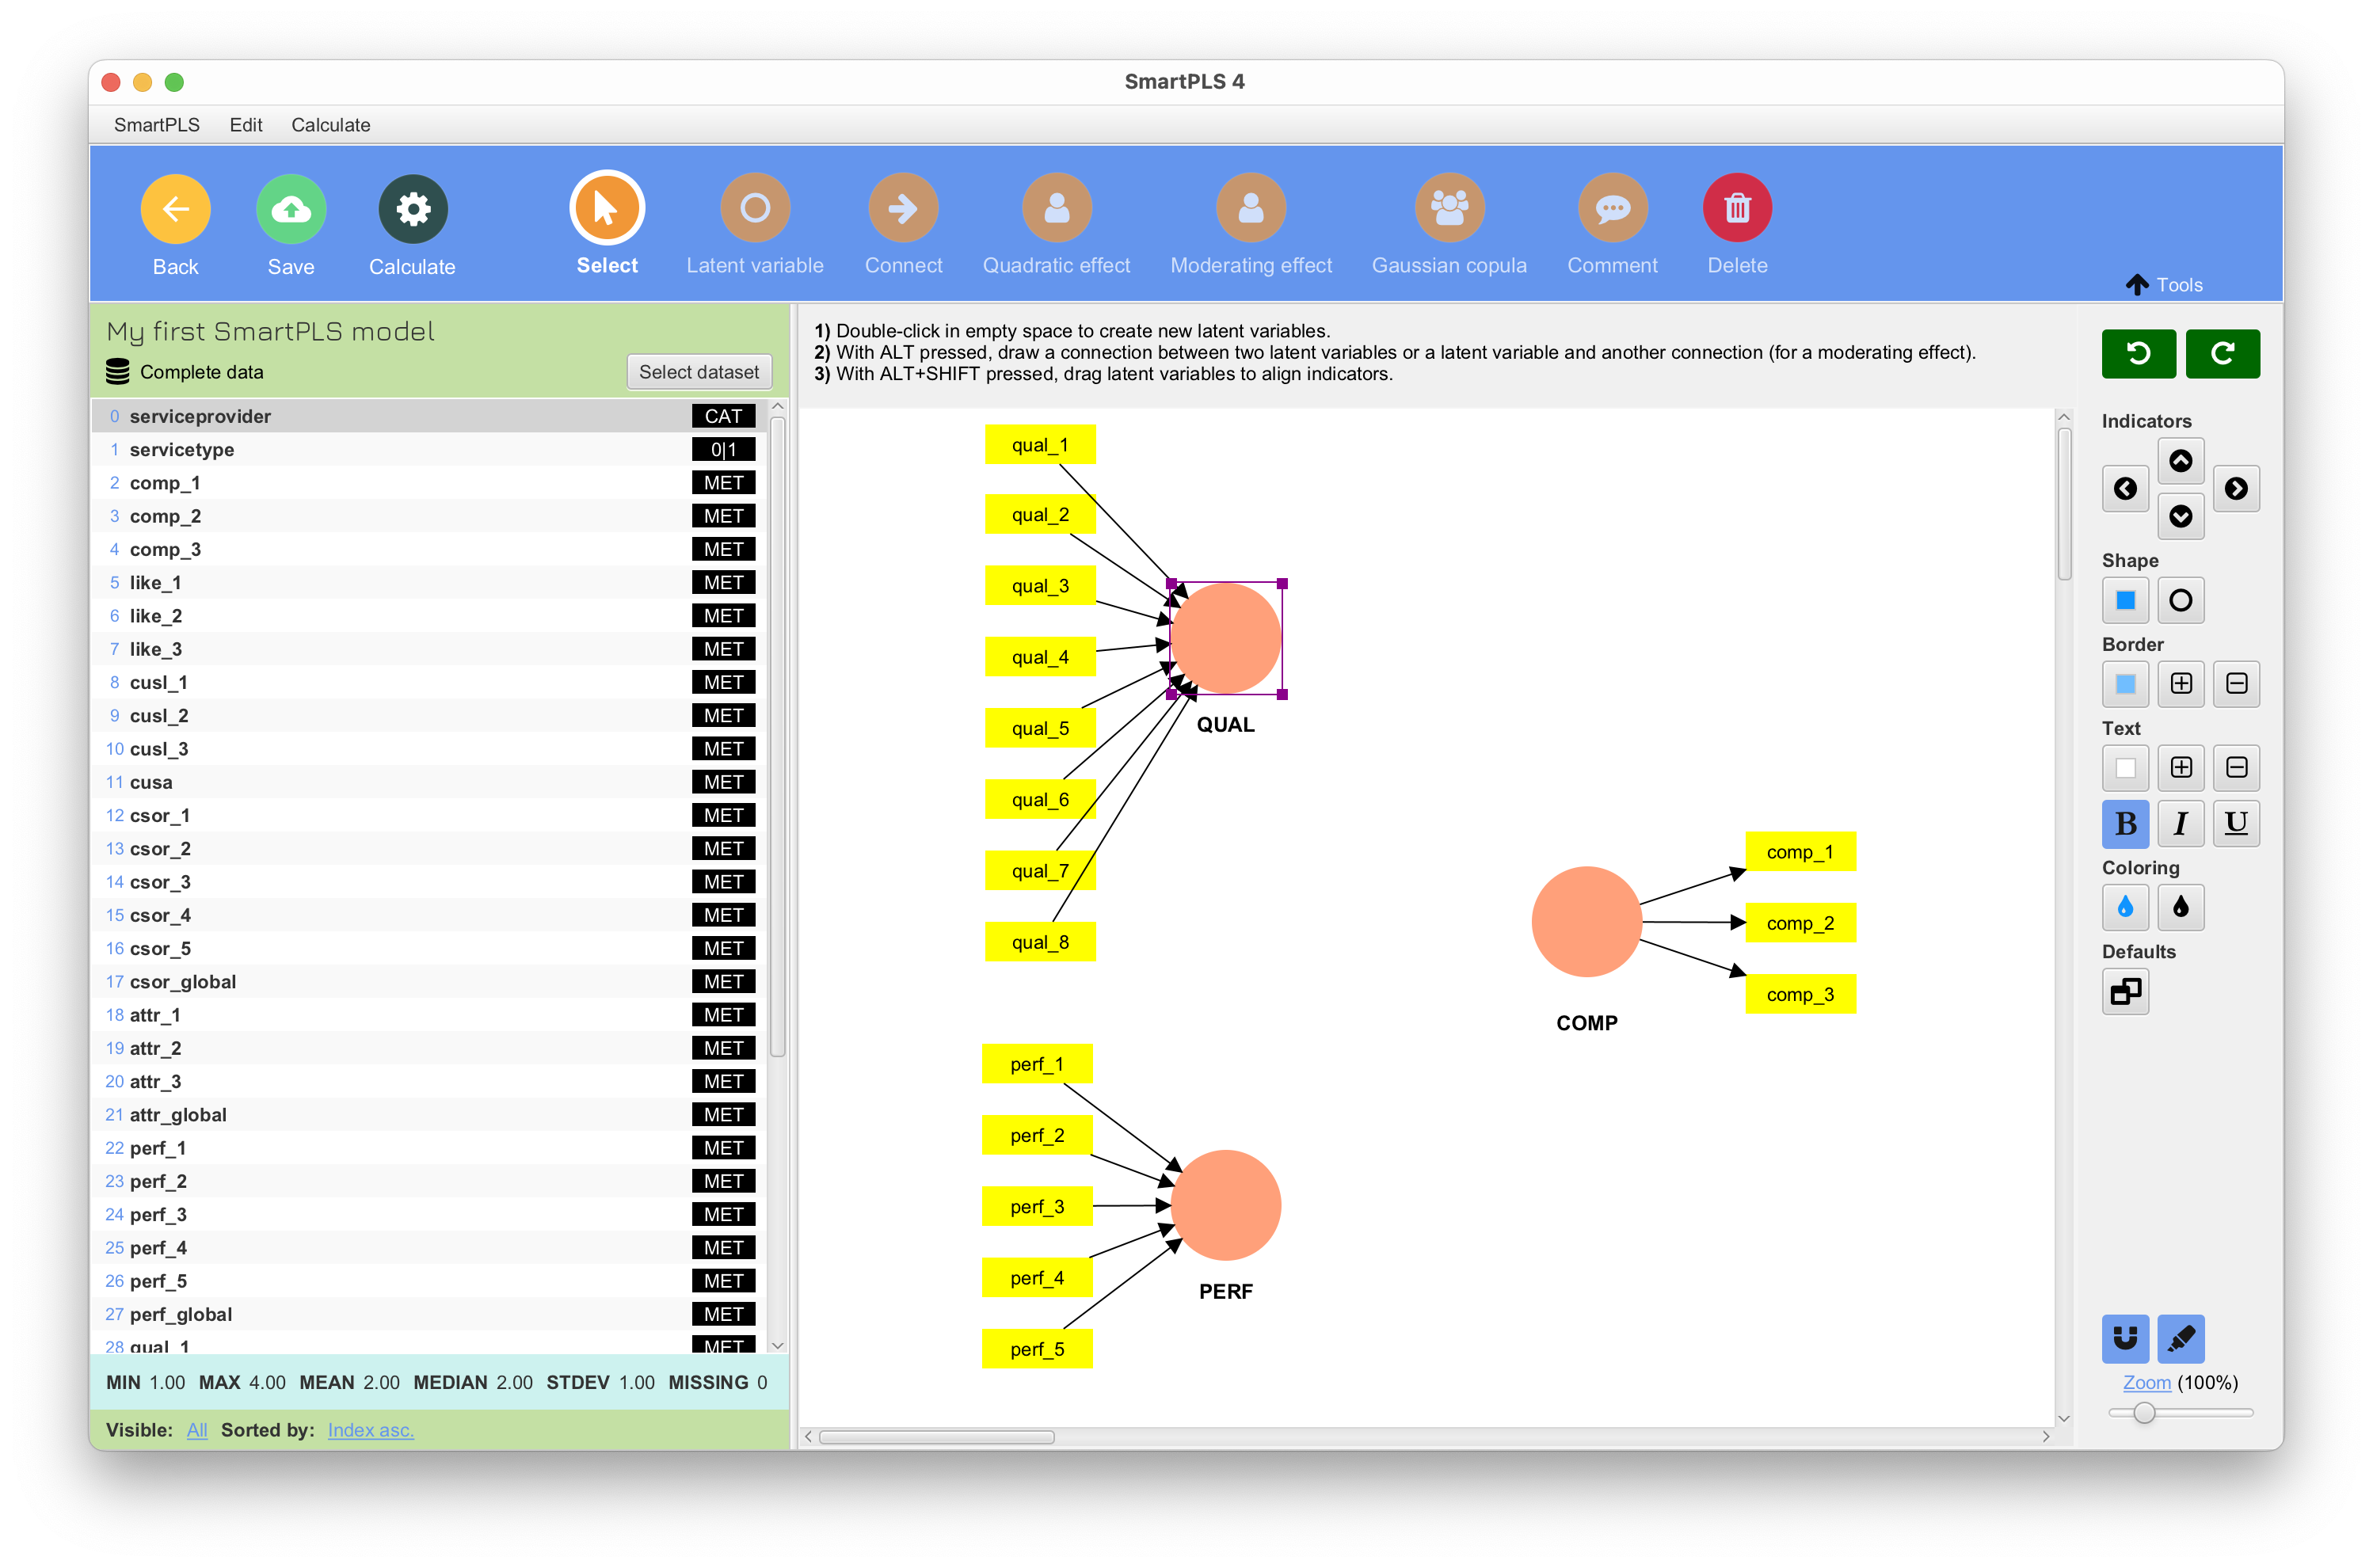The width and height of the screenshot is (2373, 1568).
Task: Click the blue fill coloring droplet
Action: tap(2125, 907)
